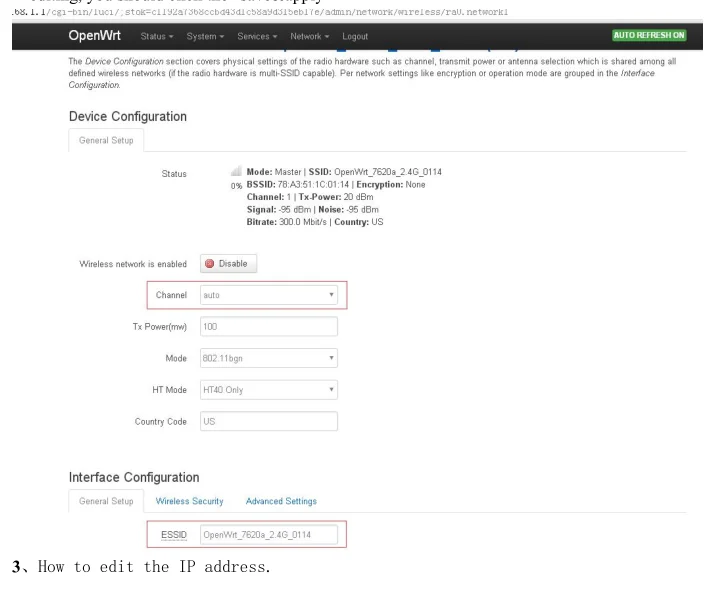The width and height of the screenshot is (711, 592).
Task: Click the signal strength icon
Action: 236,171
